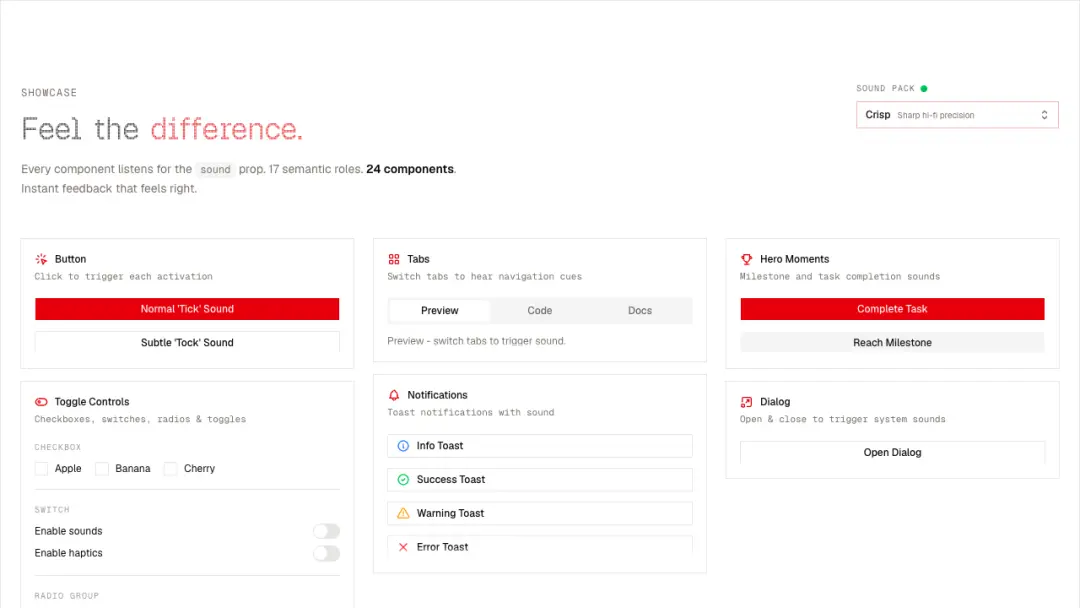Viewport: 1080px width, 608px height.
Task: Click the Dialog card icon
Action: pyautogui.click(x=747, y=401)
